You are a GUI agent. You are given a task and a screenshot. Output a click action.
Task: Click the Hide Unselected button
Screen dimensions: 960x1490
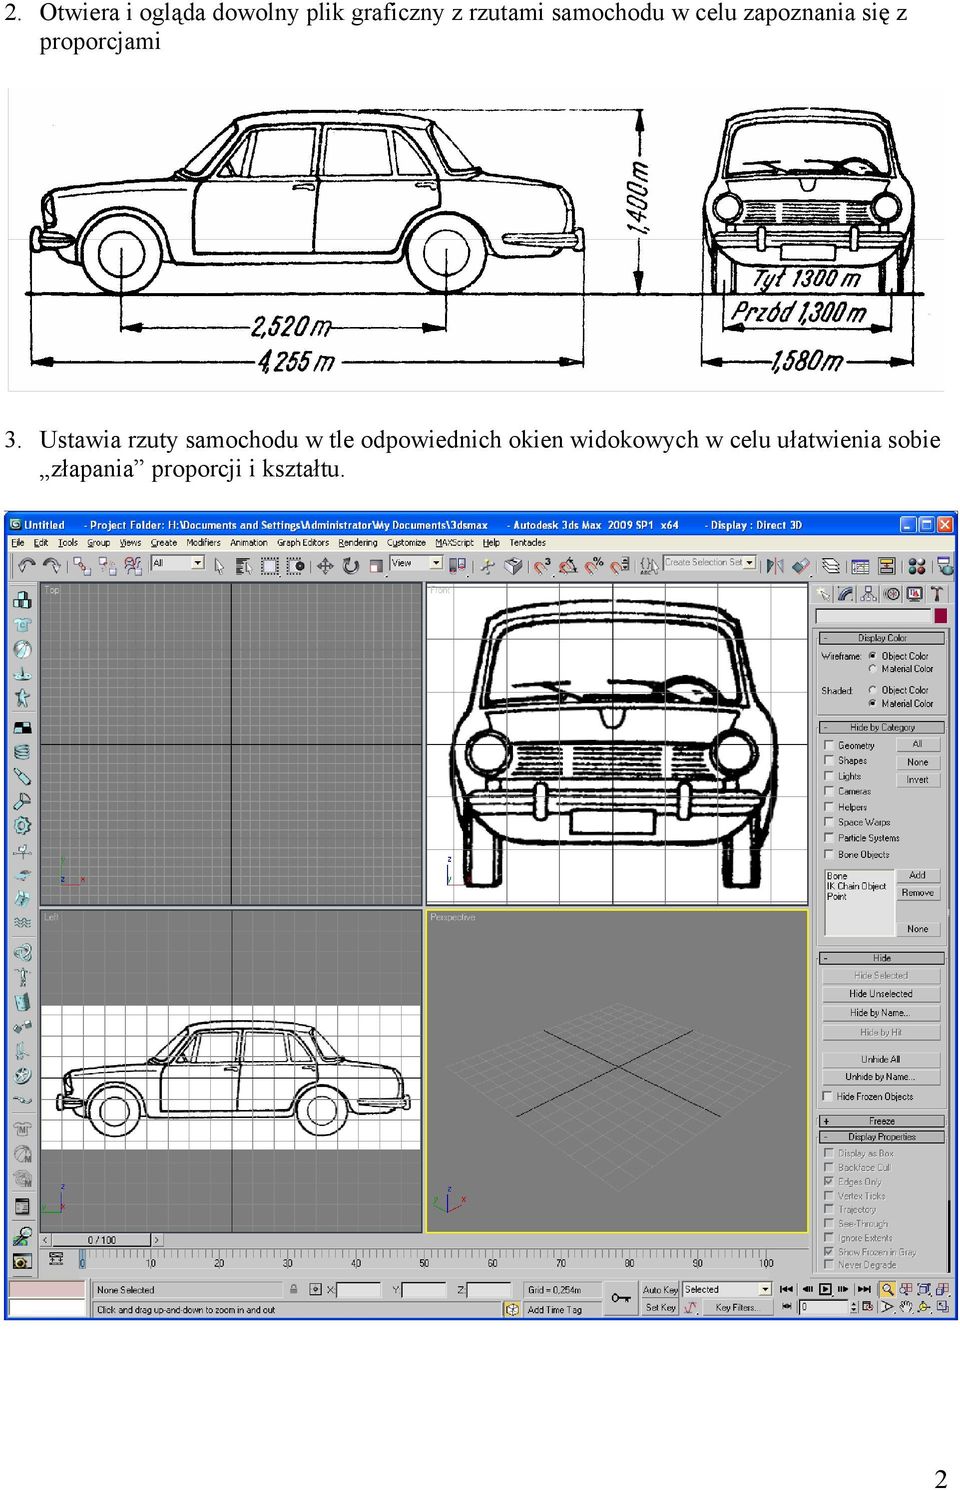tap(881, 994)
